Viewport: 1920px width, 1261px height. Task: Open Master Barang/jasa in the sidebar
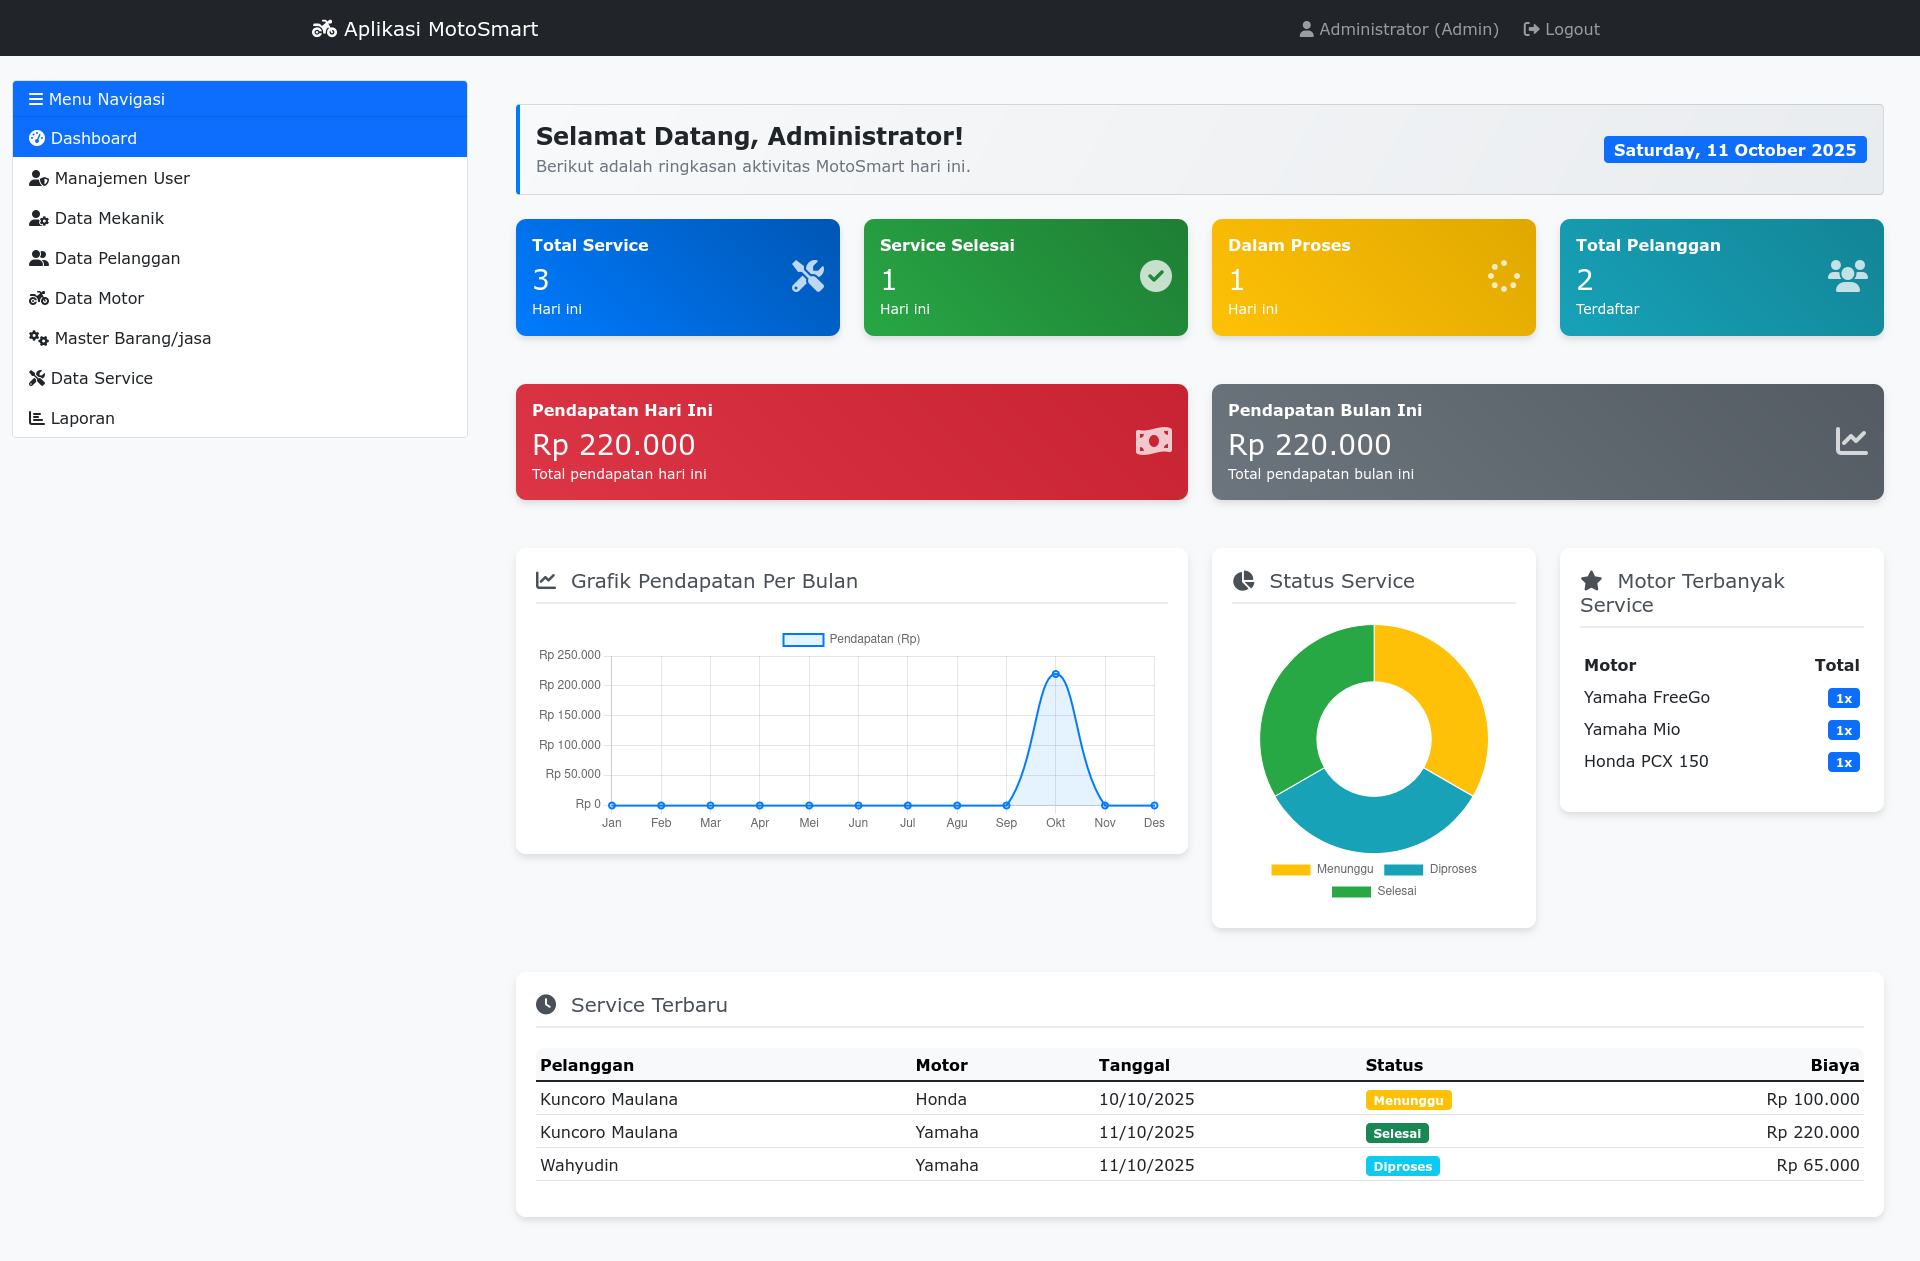(x=132, y=338)
